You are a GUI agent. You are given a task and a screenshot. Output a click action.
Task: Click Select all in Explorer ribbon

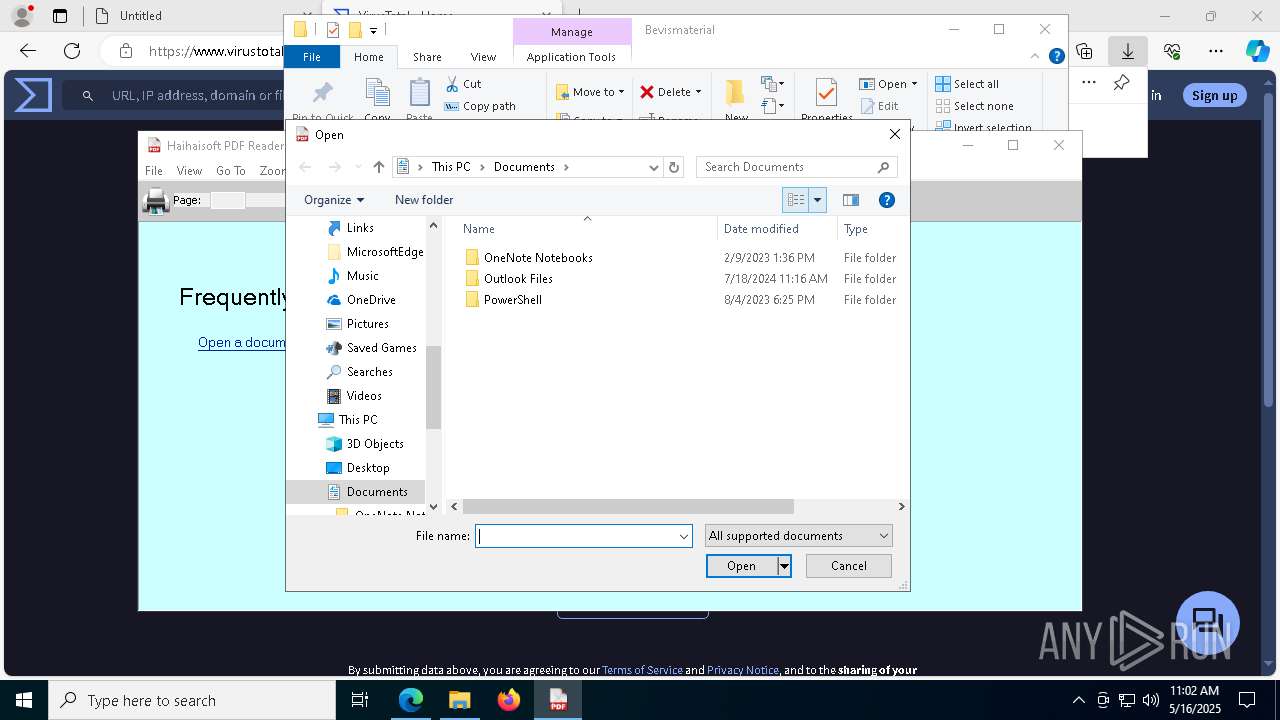(967, 84)
